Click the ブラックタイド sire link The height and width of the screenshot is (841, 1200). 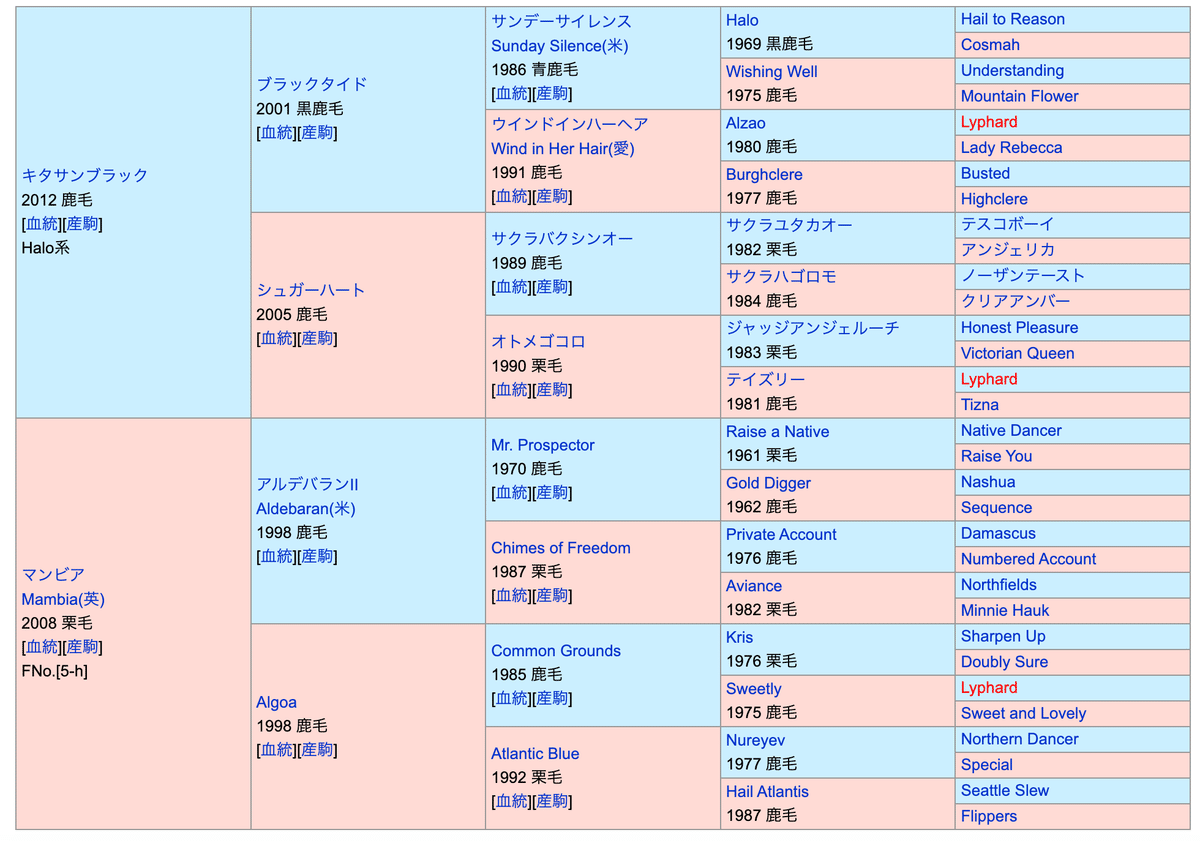click(x=311, y=84)
